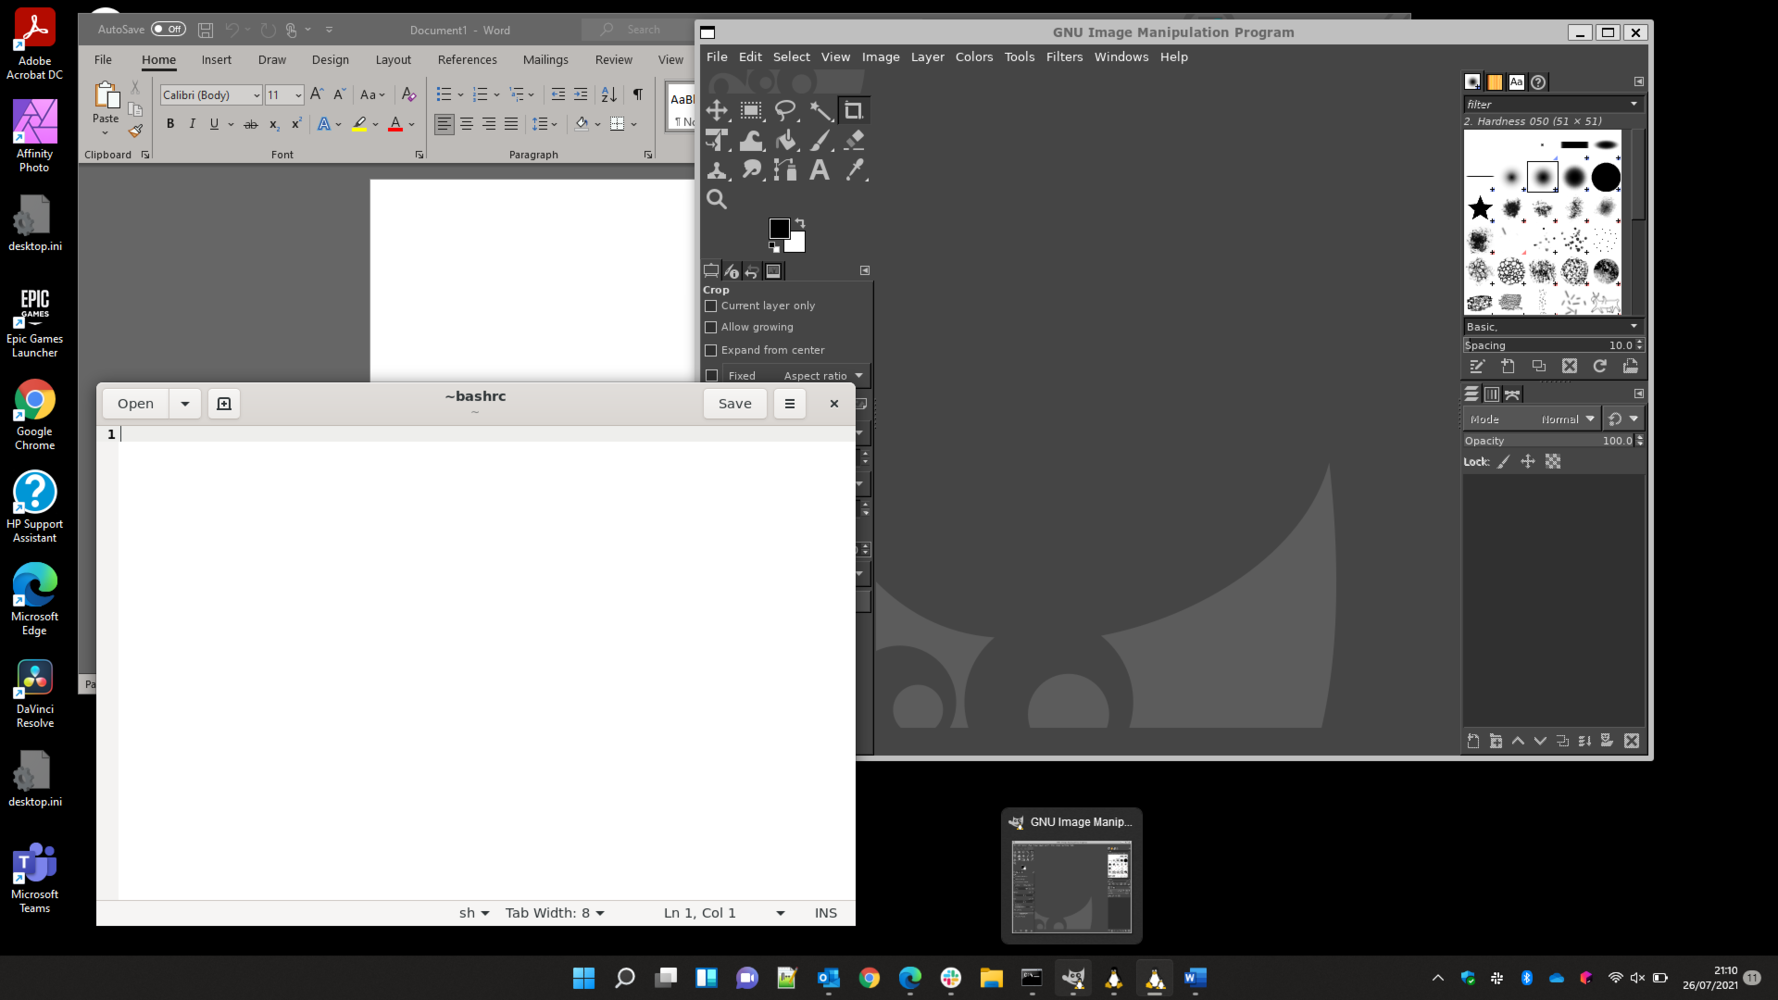Image resolution: width=1778 pixels, height=1000 pixels.
Task: Open Windows Start button on taskbar
Action: tap(584, 978)
